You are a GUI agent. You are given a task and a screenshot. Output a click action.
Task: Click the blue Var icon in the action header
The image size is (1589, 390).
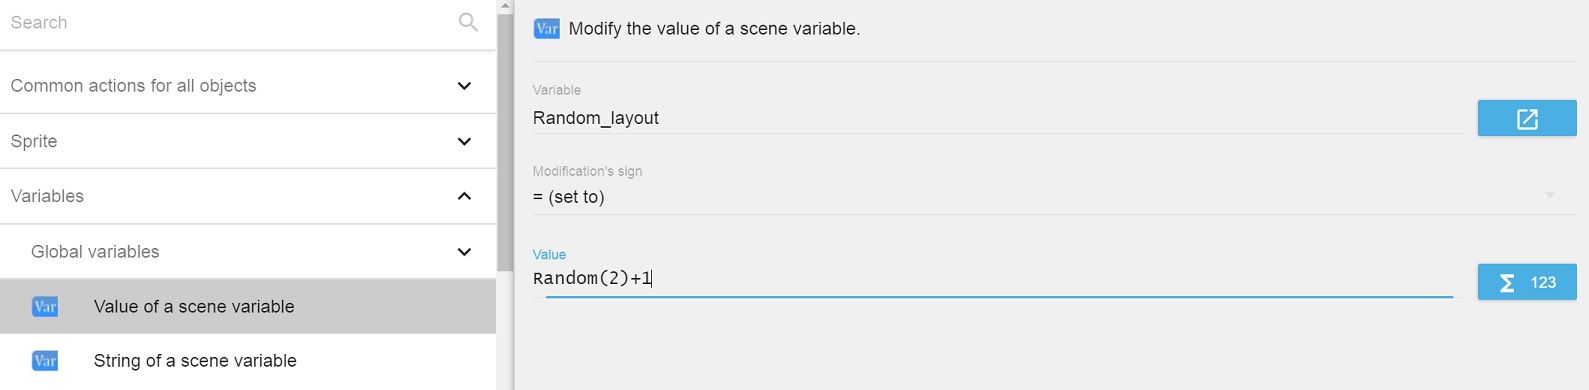(x=547, y=29)
